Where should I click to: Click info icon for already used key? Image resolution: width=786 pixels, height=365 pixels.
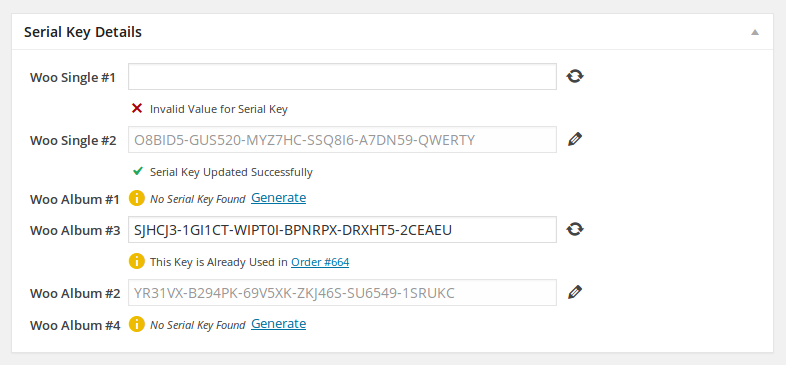tap(137, 261)
